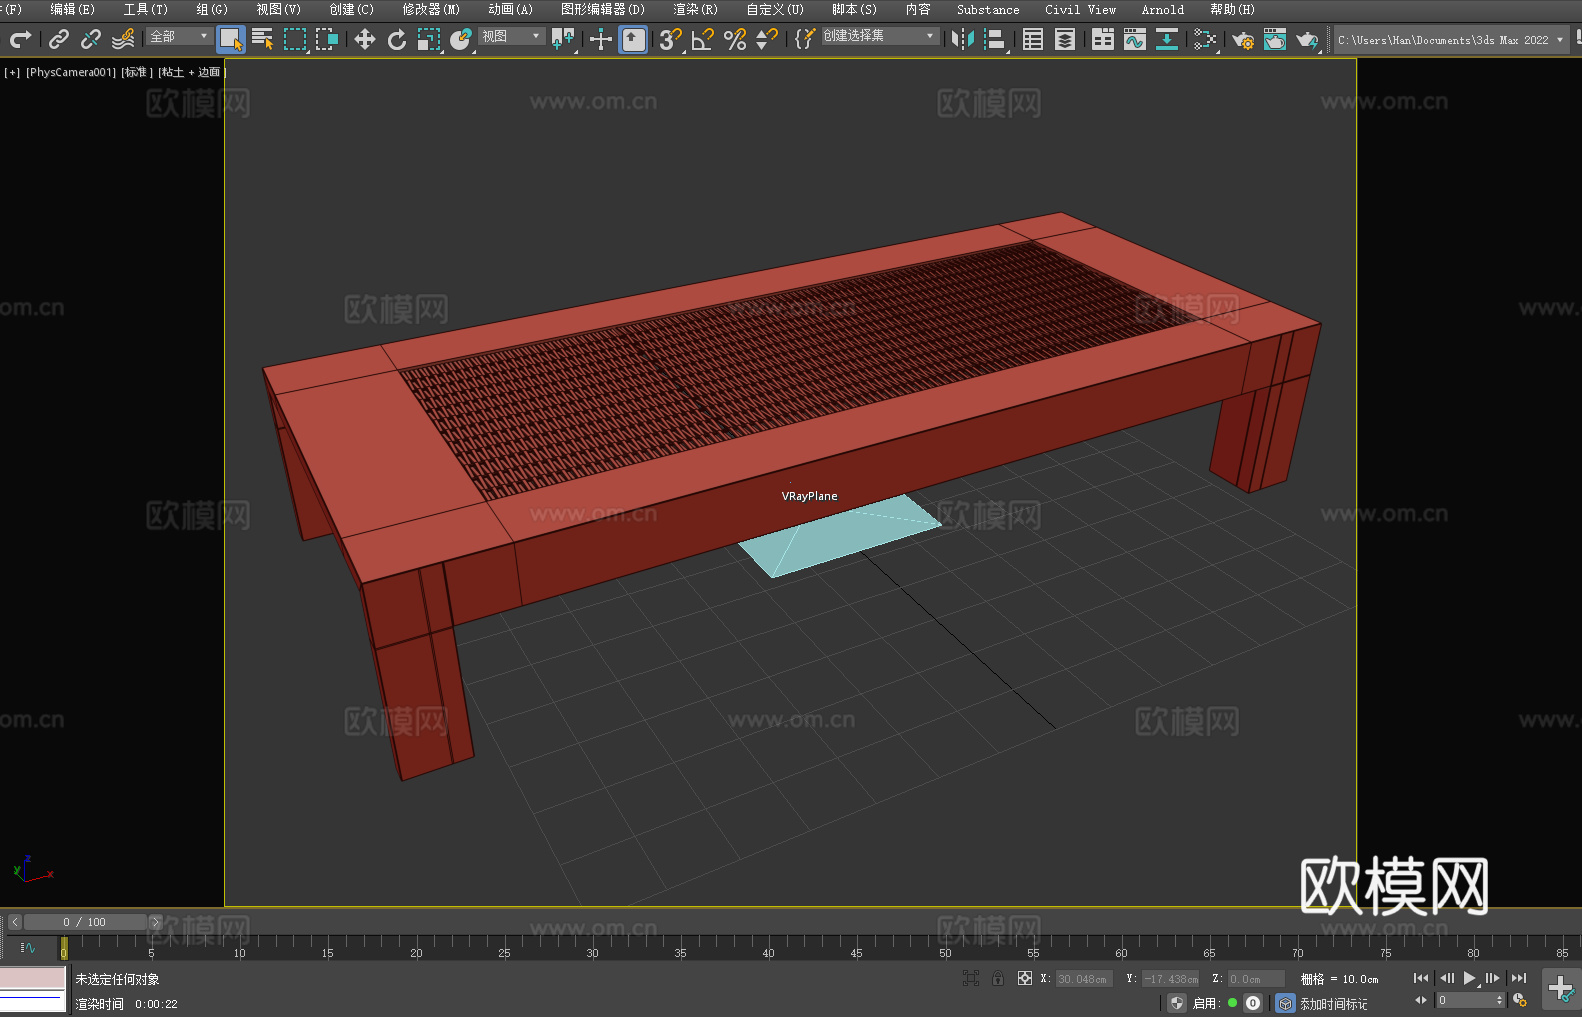Open the 修改器(M) menu
Screen dimensions: 1582x1017
431,9
